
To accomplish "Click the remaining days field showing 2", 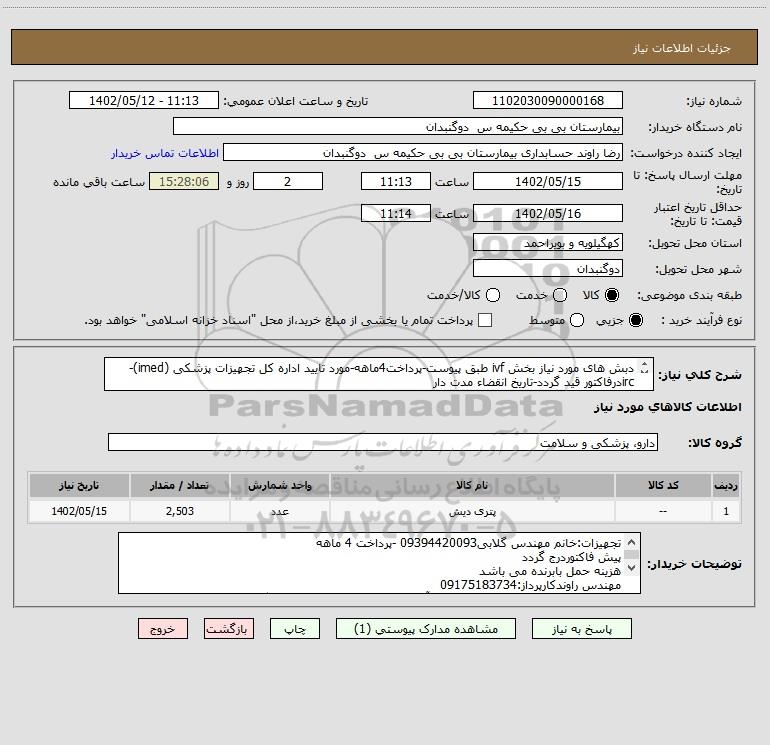I will pos(287,182).
